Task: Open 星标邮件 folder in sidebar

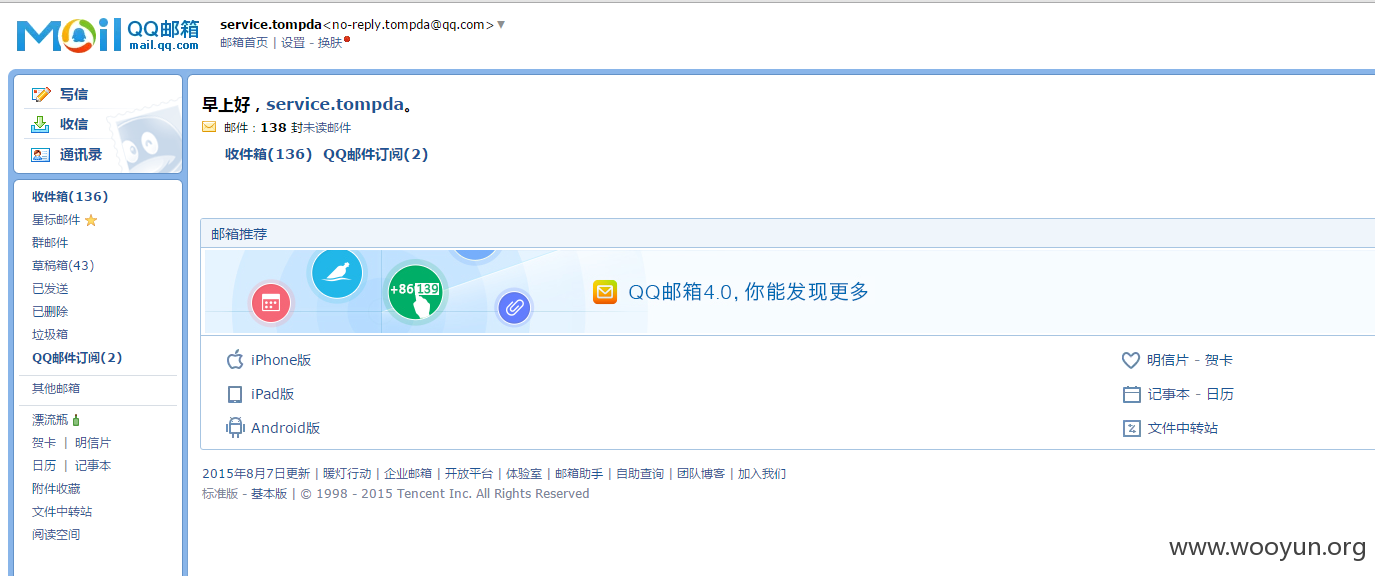Action: [56, 220]
